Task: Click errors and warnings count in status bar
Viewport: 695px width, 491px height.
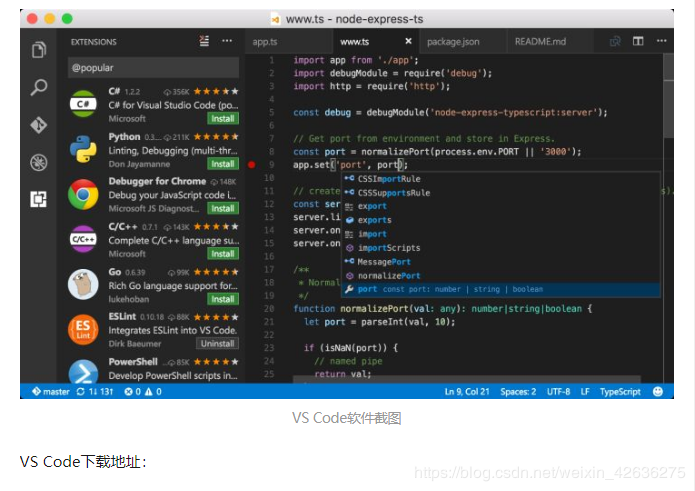Action: point(143,392)
